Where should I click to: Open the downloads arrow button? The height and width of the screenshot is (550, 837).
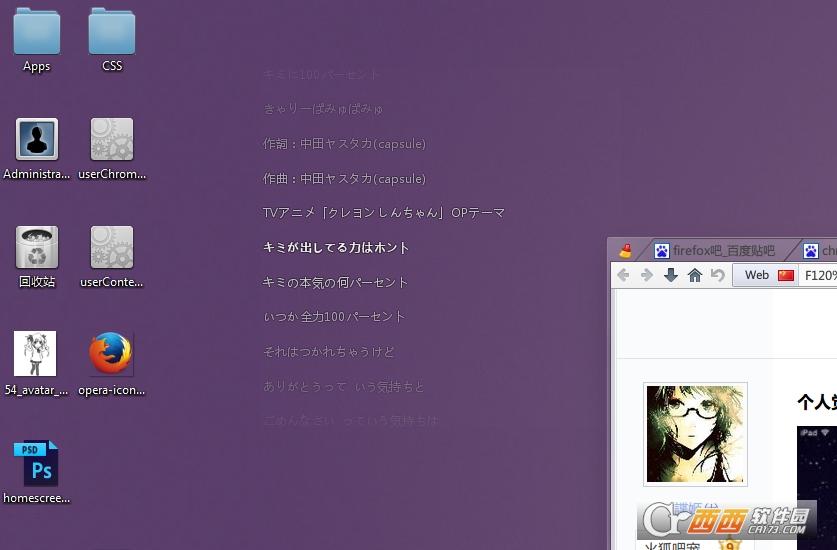pos(671,275)
